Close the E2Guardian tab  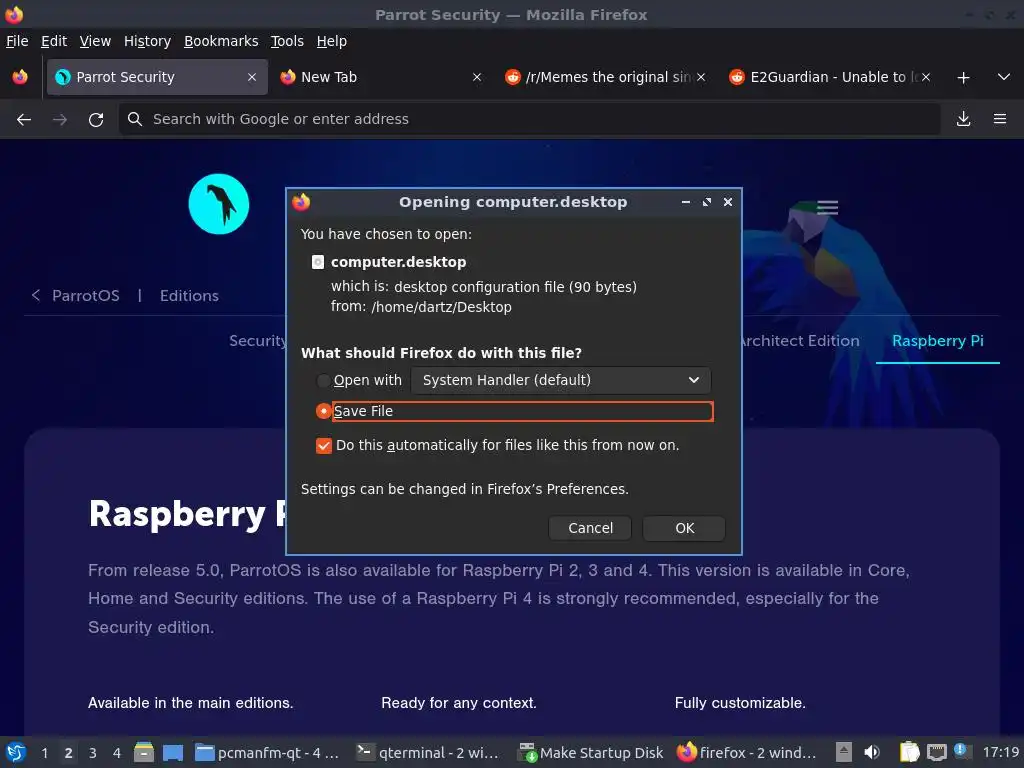tap(925, 77)
